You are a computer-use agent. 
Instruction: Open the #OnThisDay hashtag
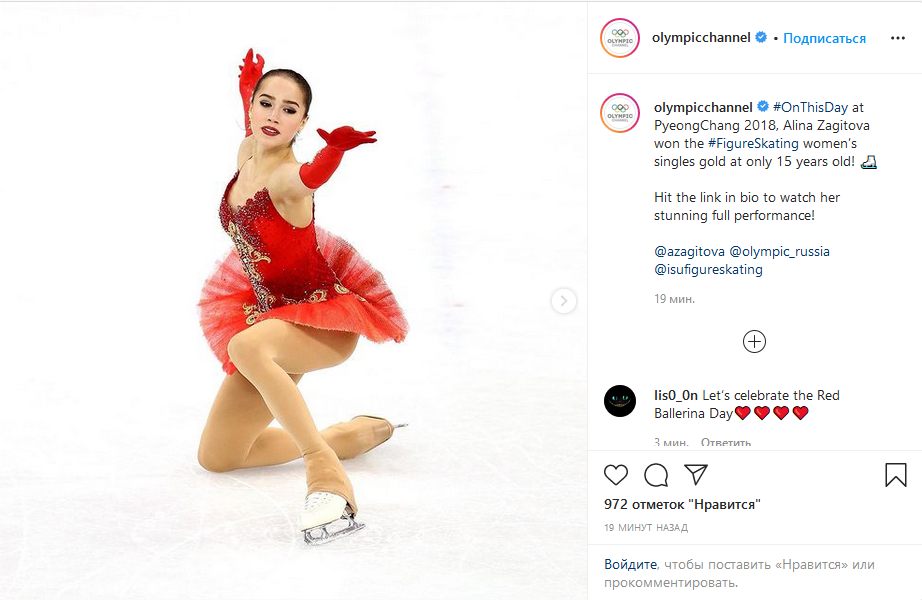coord(810,107)
